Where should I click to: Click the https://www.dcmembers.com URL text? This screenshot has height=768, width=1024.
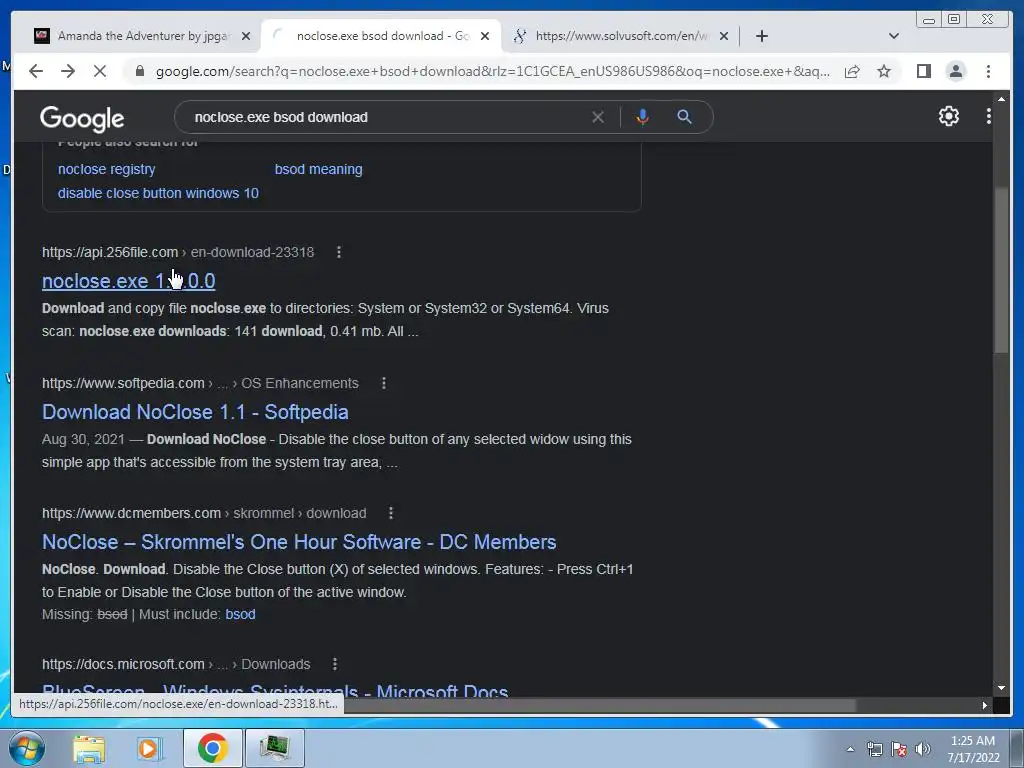pyautogui.click(x=131, y=513)
